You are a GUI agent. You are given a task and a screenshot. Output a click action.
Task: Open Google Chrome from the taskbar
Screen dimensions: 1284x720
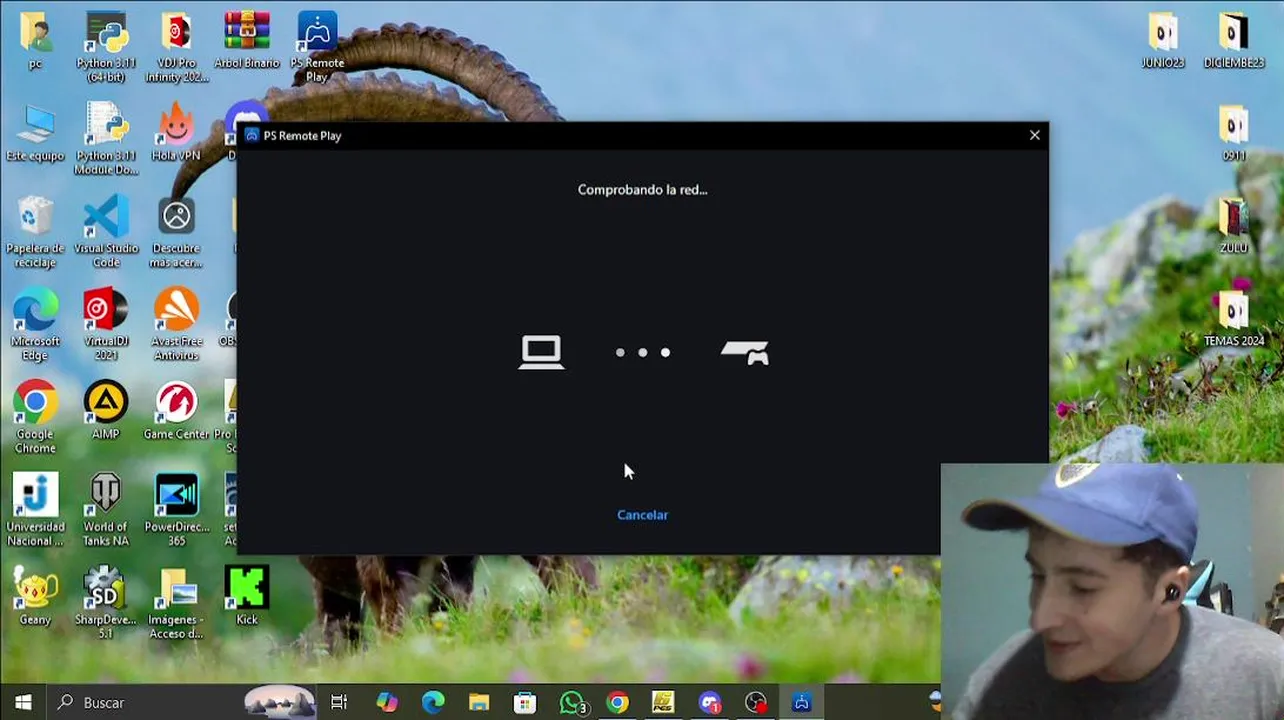[617, 702]
